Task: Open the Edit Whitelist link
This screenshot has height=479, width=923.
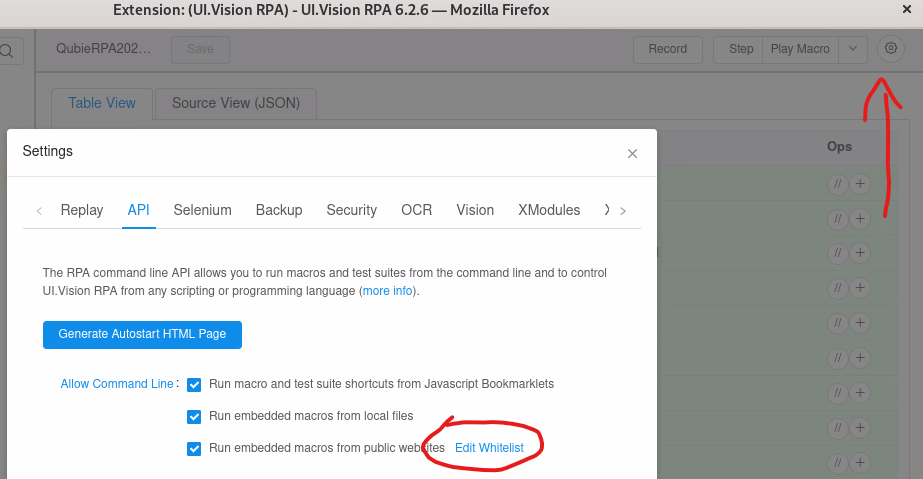Action: click(x=489, y=448)
